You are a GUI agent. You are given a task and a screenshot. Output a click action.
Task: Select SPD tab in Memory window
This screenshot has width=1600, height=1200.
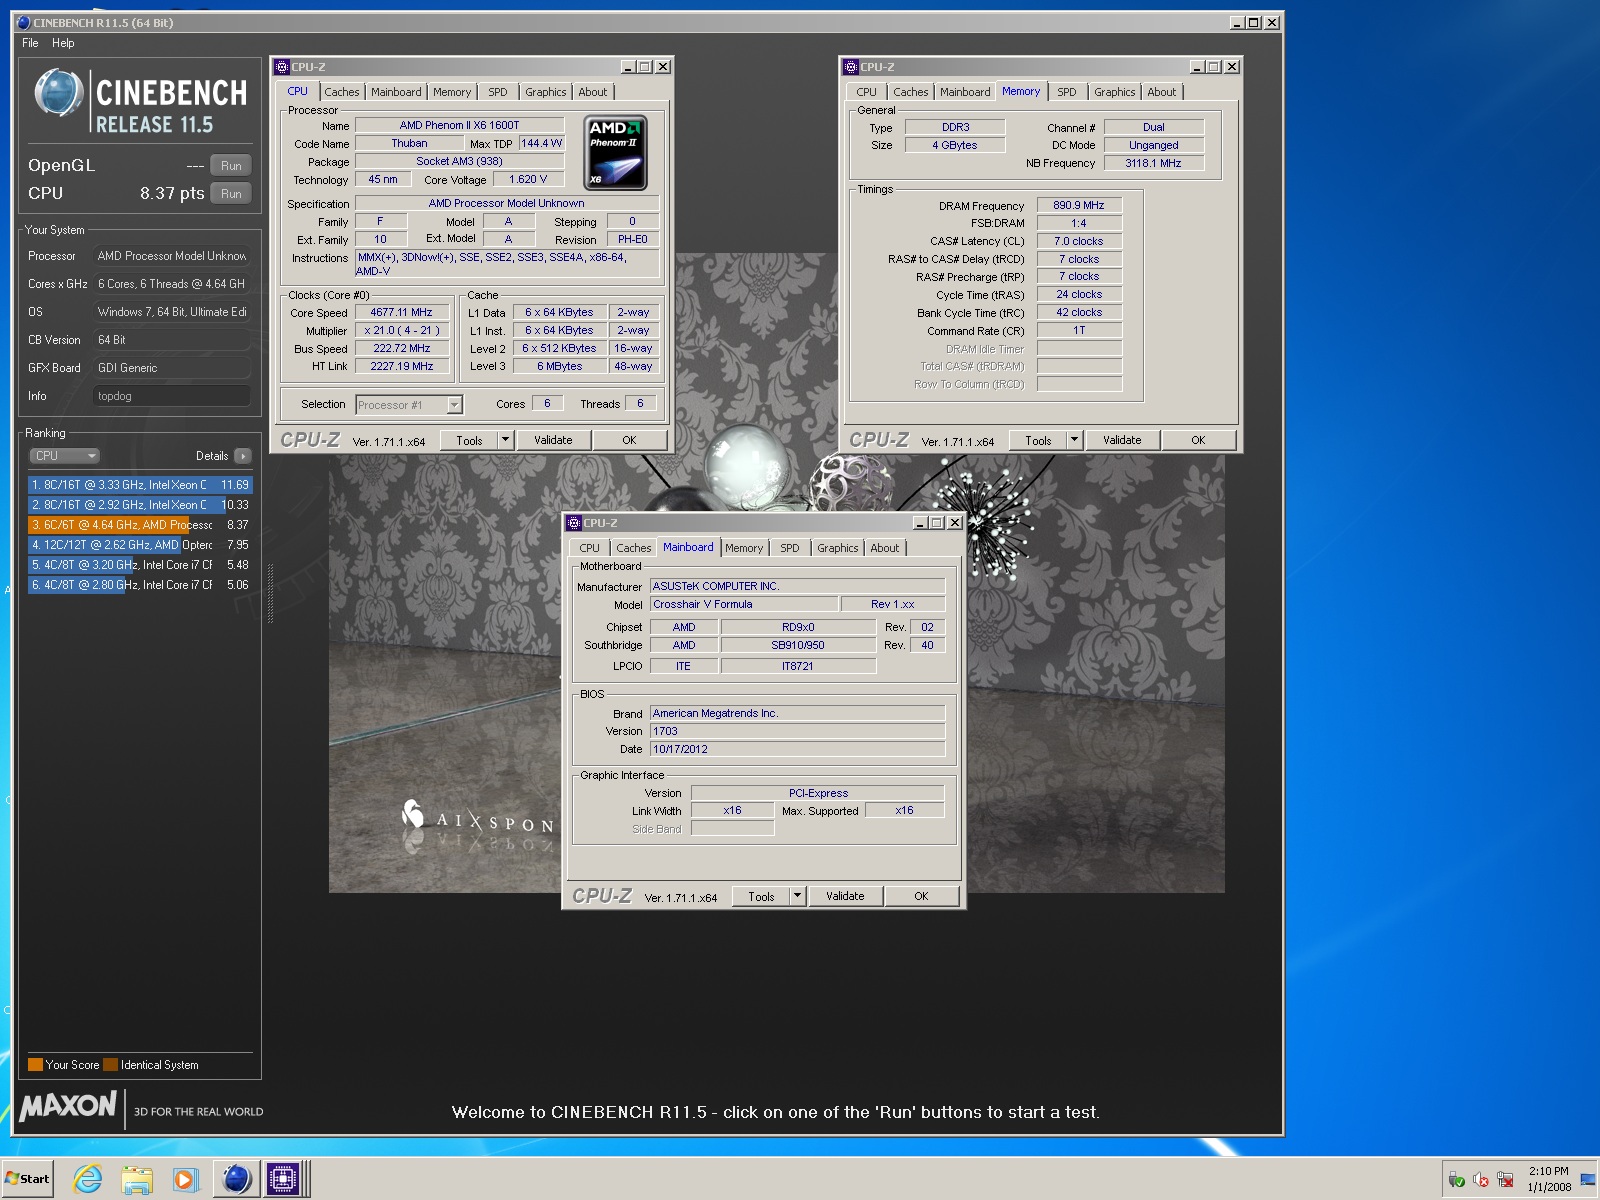tap(1067, 92)
